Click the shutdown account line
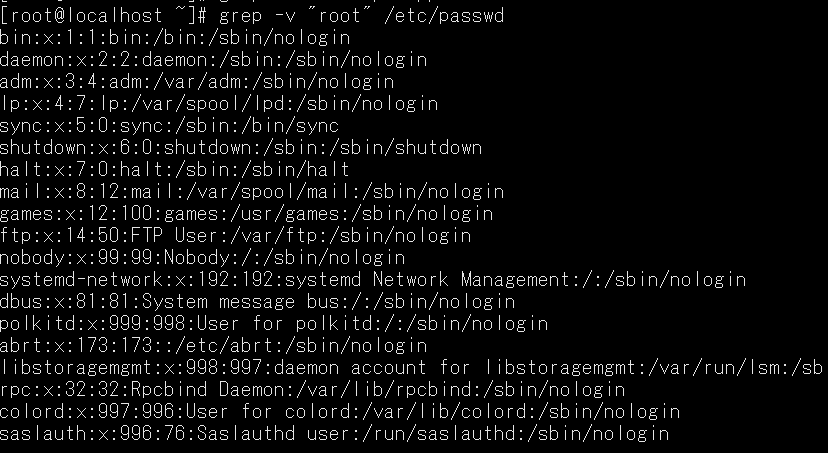 pos(241,148)
